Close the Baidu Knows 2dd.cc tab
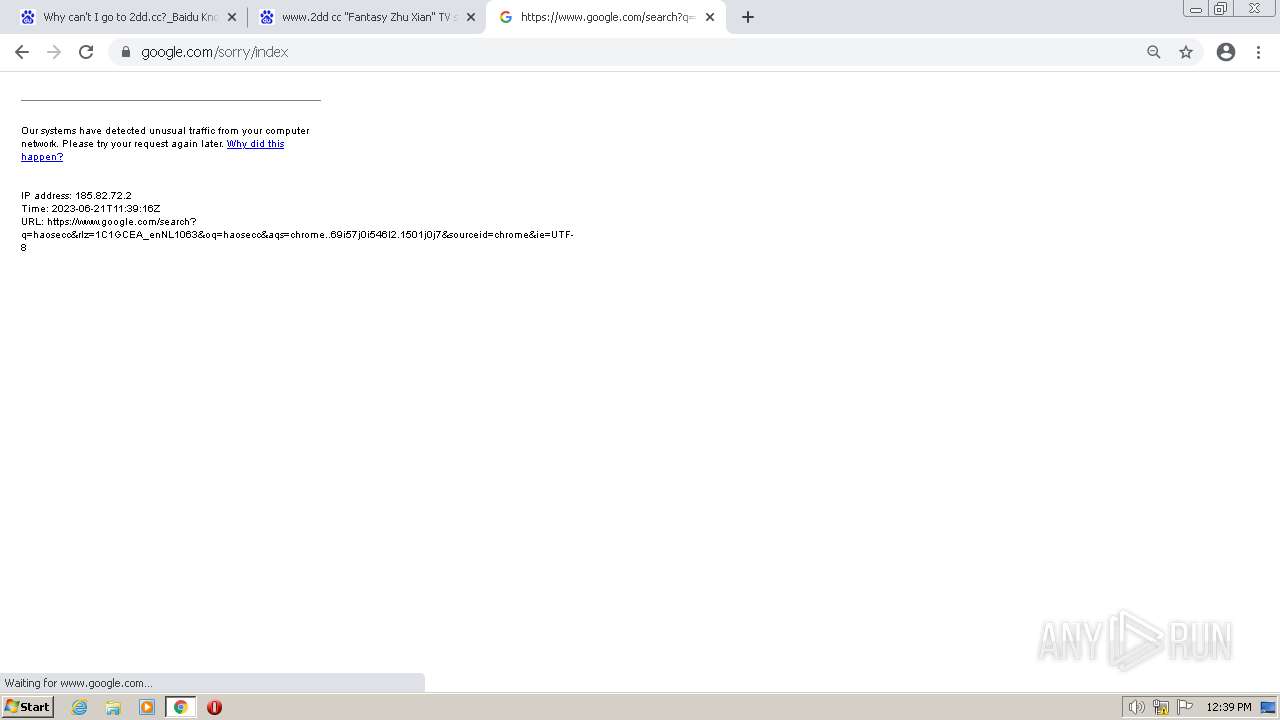Screen dimensions: 1280x720 point(232,17)
